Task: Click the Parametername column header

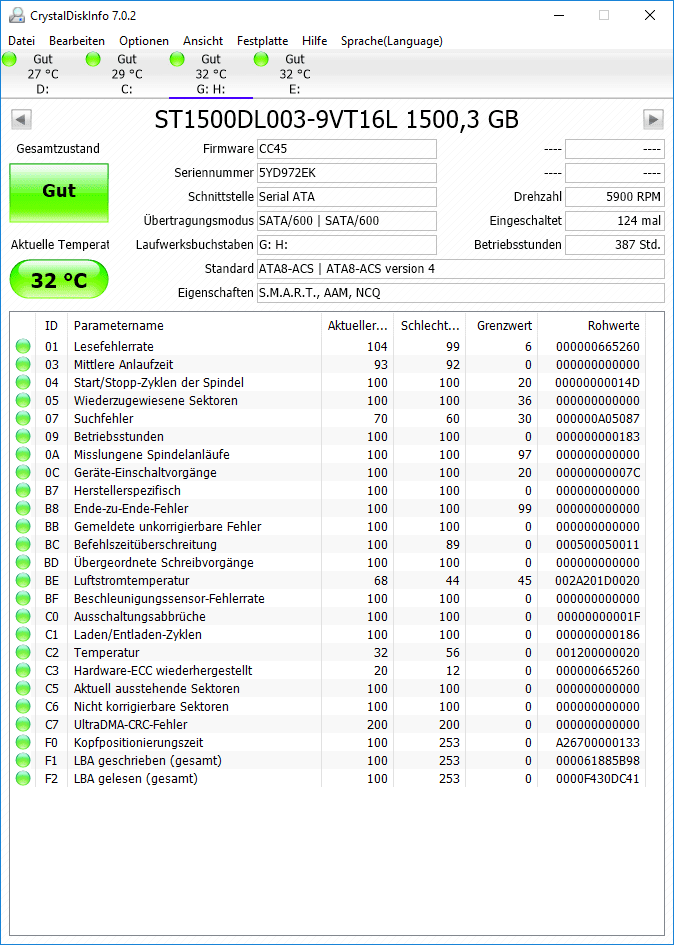Action: (x=194, y=325)
